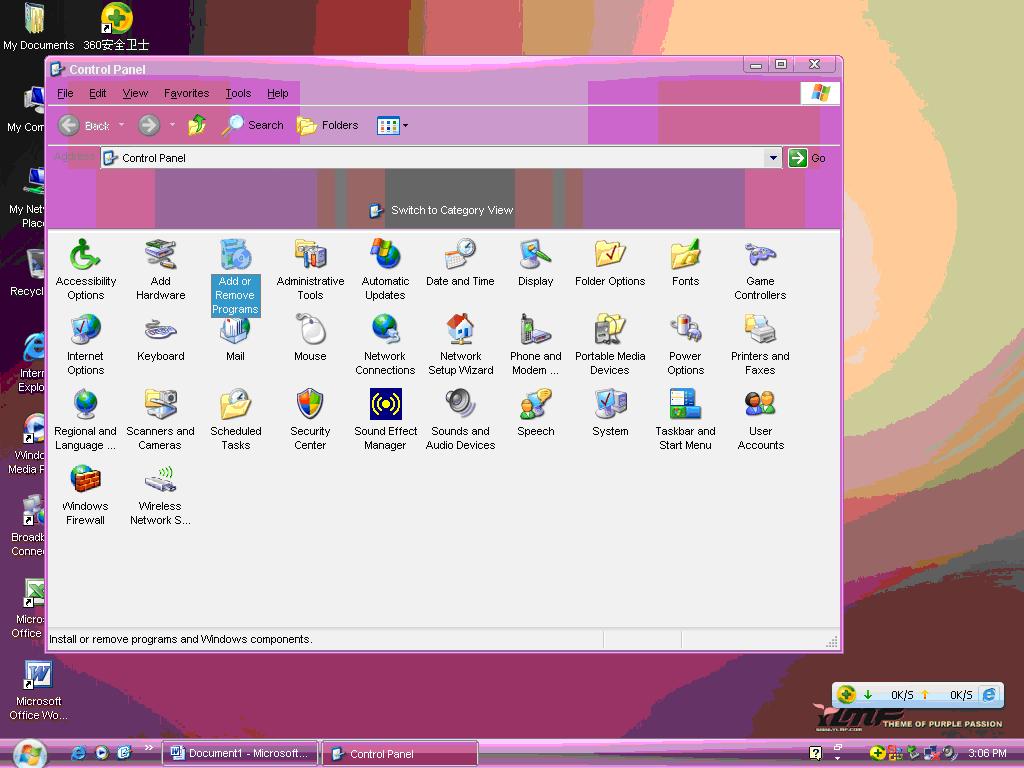Viewport: 1024px width, 768px height.
Task: Open Automatic Updates settings
Action: click(385, 269)
